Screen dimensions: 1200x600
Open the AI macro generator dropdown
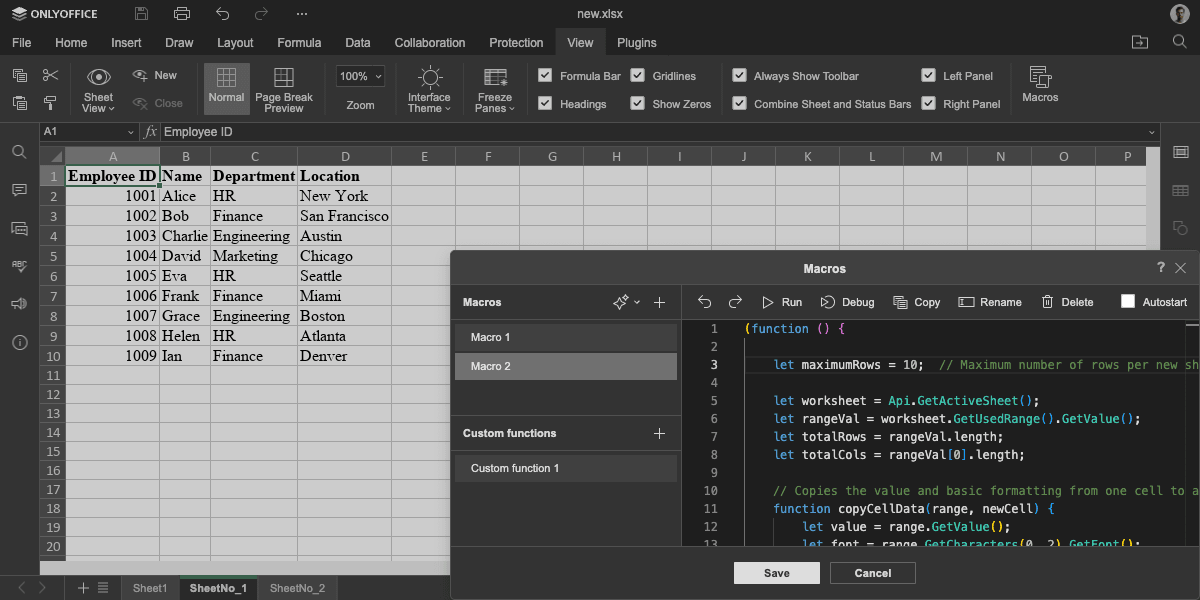point(626,302)
